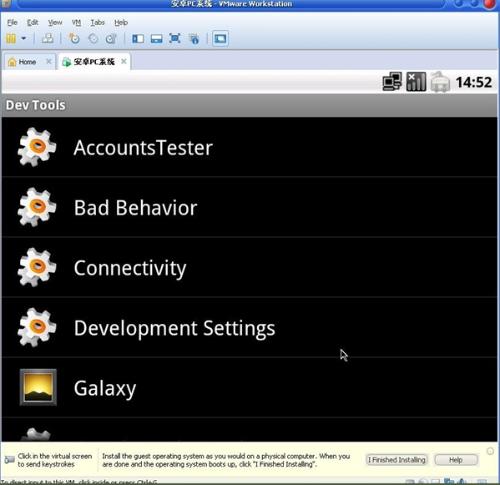Screen dimensions: 500x485
Task: Open the Connectivity tool
Action: [249, 268]
